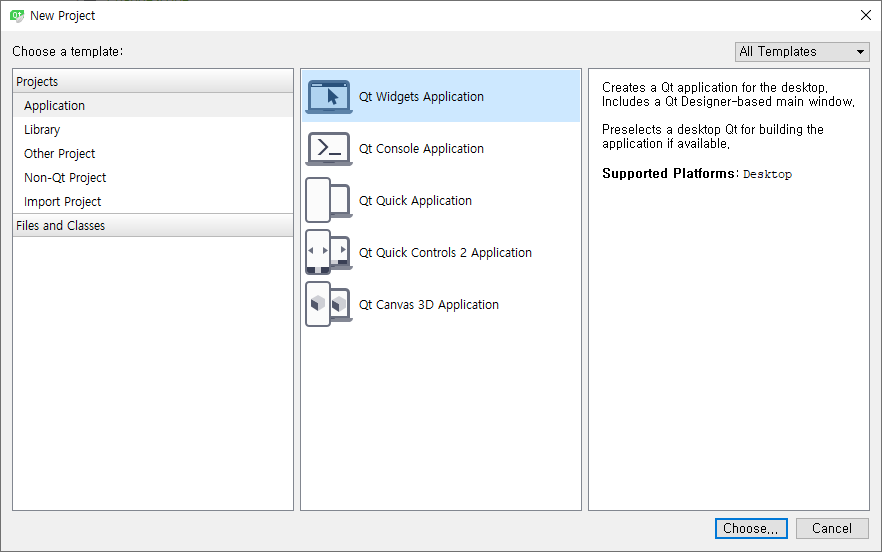Click the Supported Platforms description text
The width and height of the screenshot is (882, 552).
coord(696,174)
